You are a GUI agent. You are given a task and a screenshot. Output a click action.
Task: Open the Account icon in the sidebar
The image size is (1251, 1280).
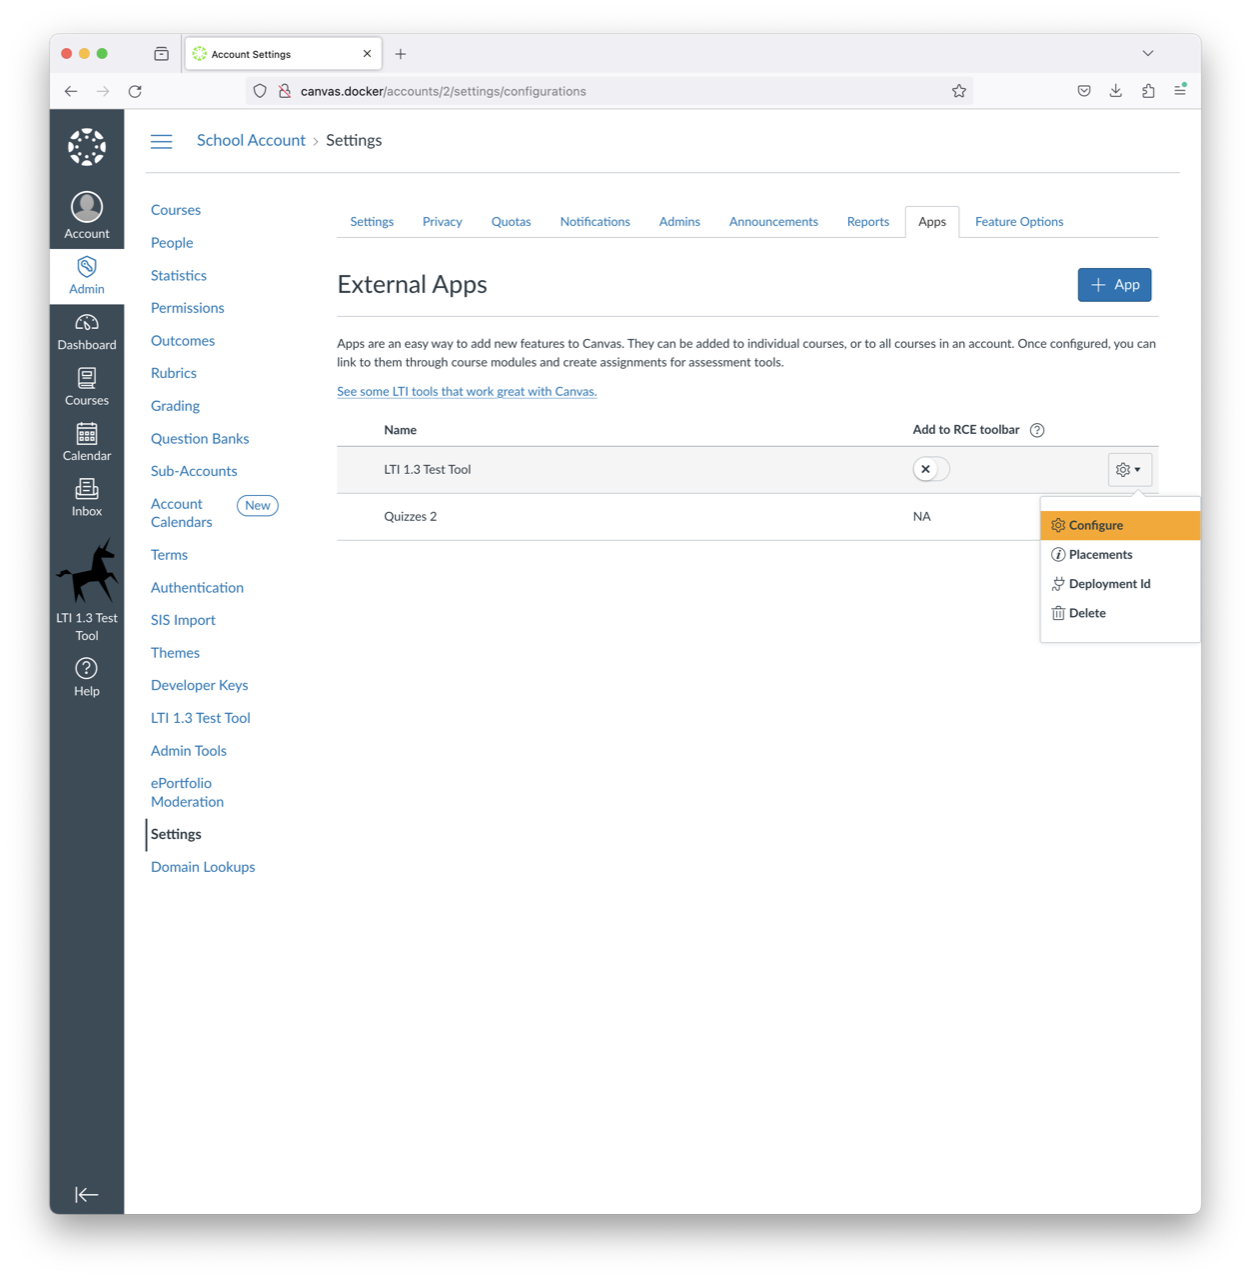[x=86, y=212]
